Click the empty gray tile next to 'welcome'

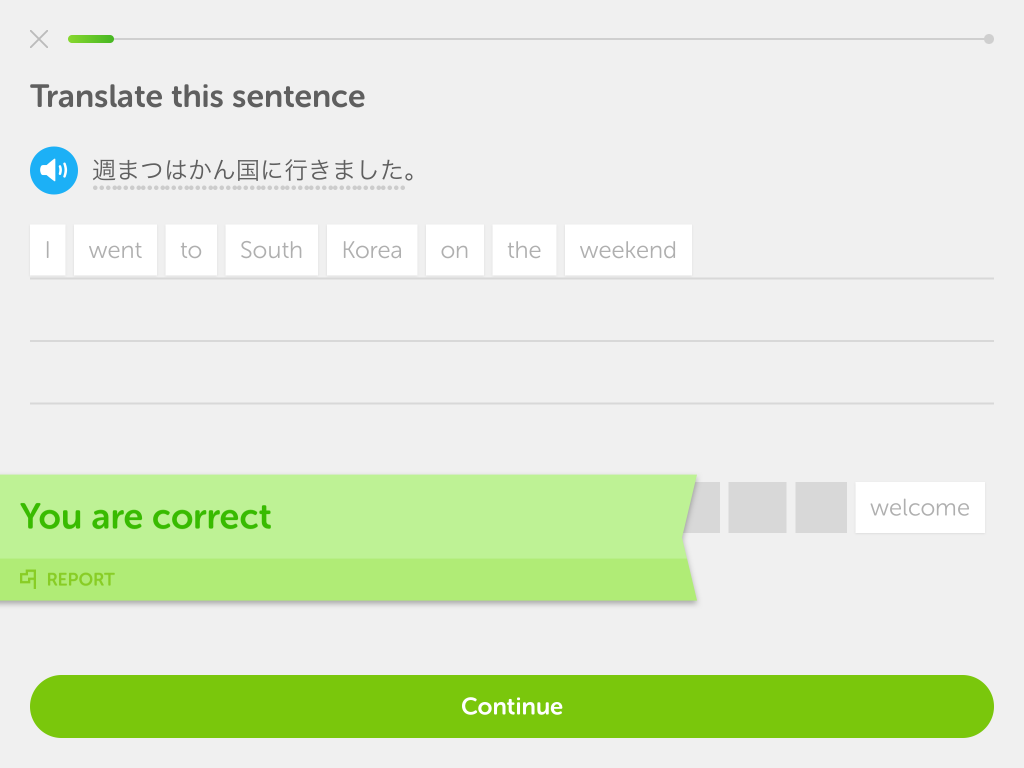coord(821,507)
